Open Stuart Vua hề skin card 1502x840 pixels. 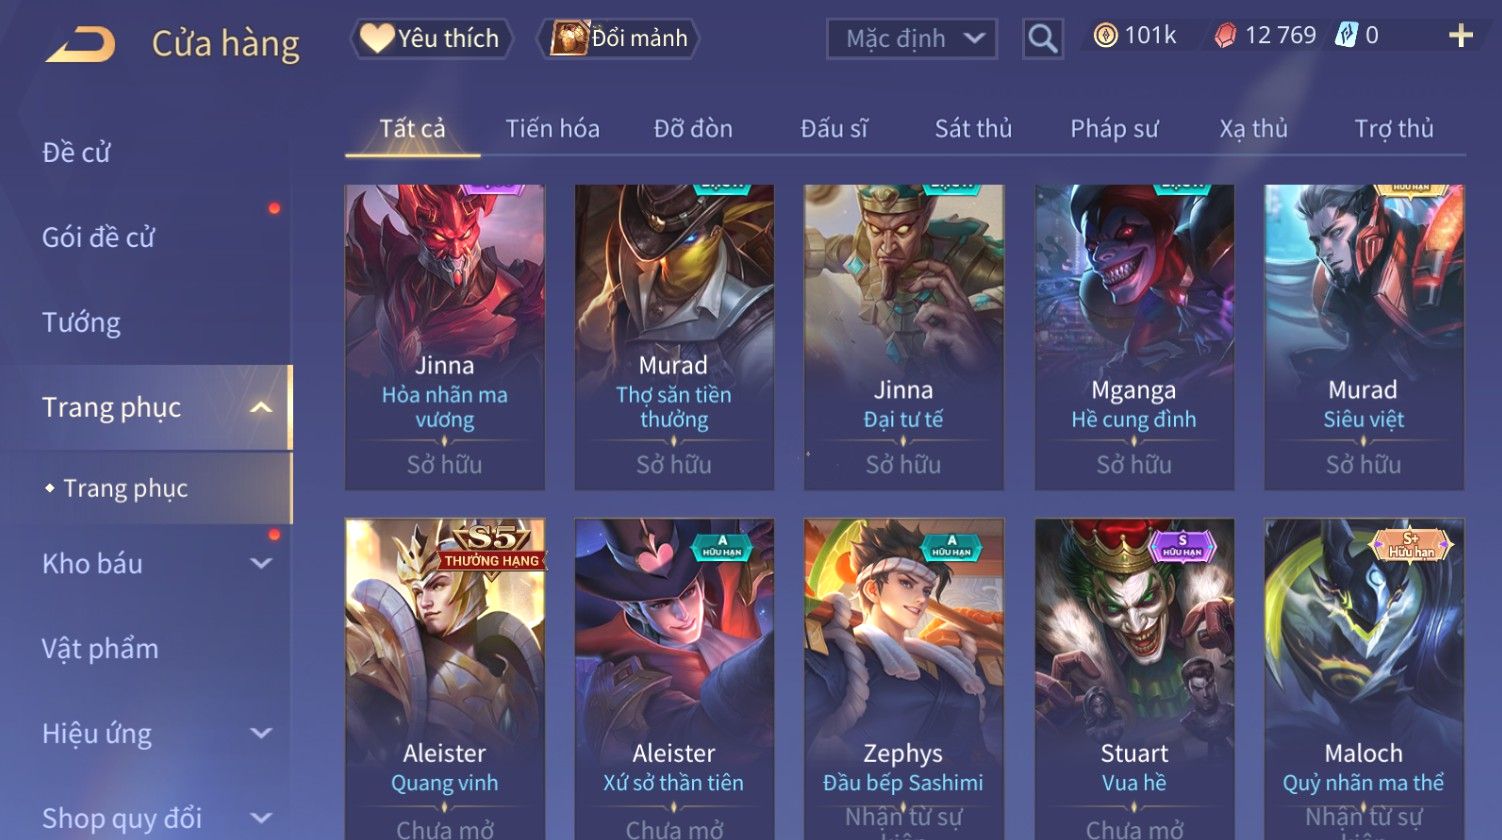point(1134,679)
